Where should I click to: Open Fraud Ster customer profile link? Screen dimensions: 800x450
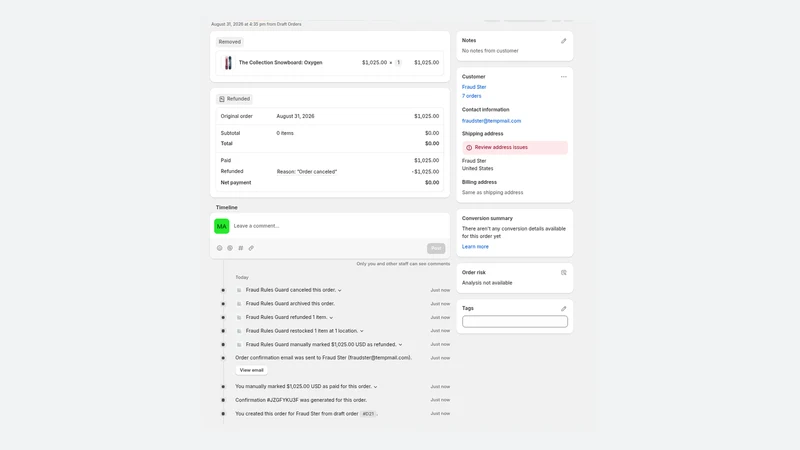click(x=474, y=87)
